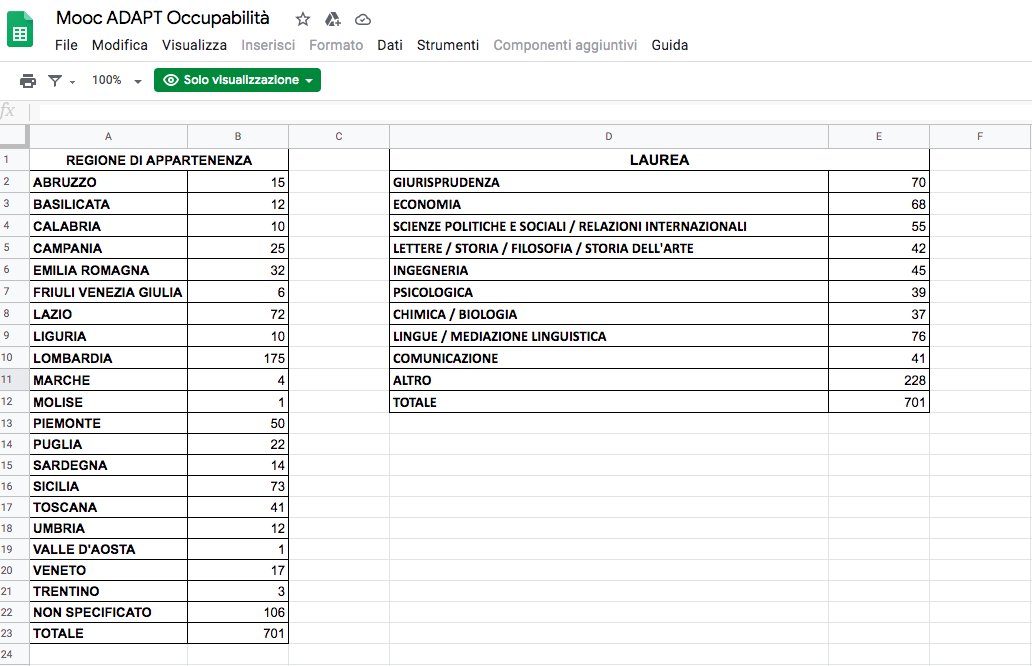Click the add to Drive icon
This screenshot has width=1032, height=666.
click(333, 19)
